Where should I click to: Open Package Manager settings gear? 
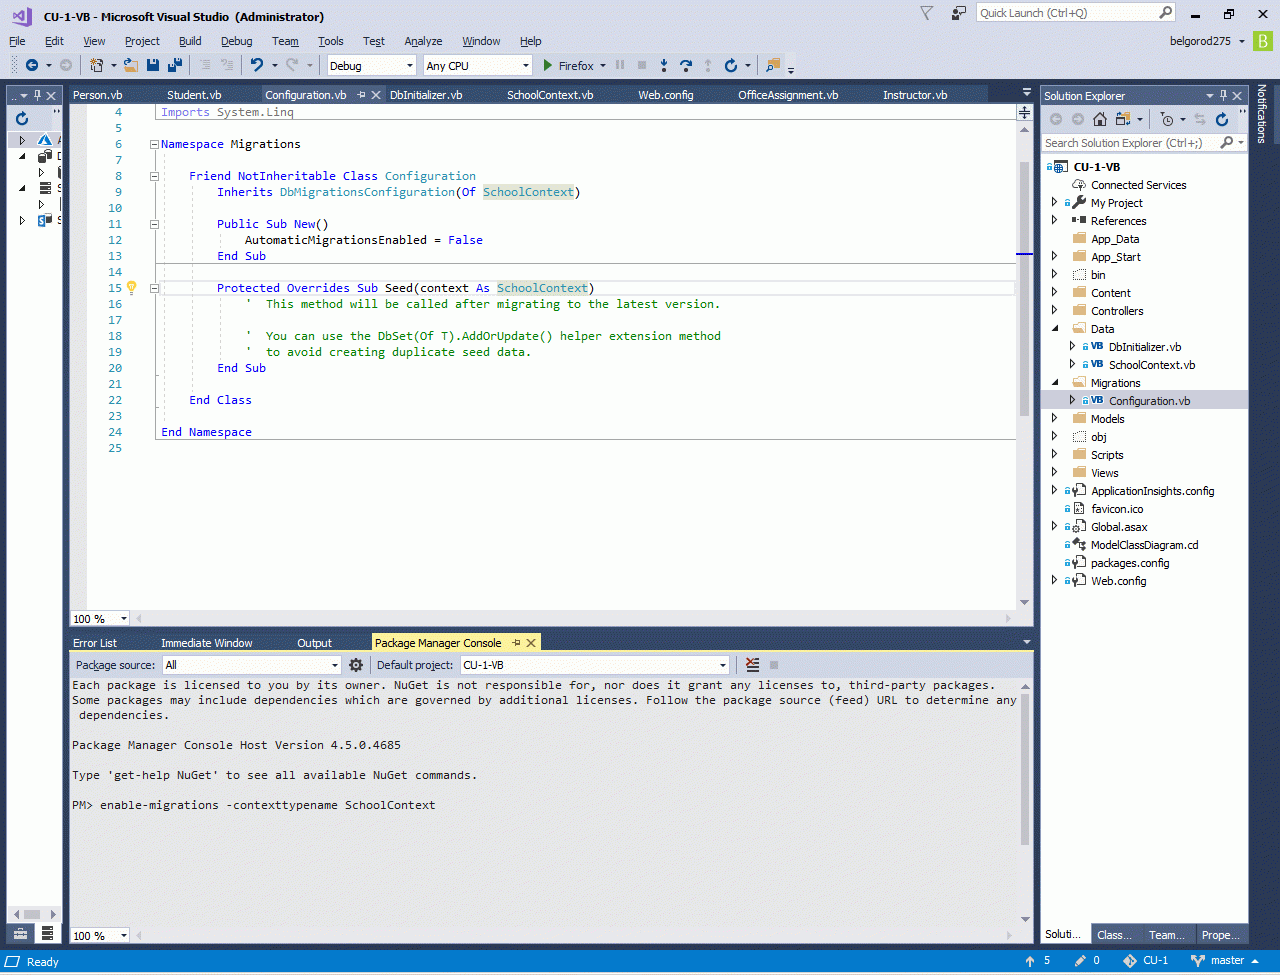(356, 665)
